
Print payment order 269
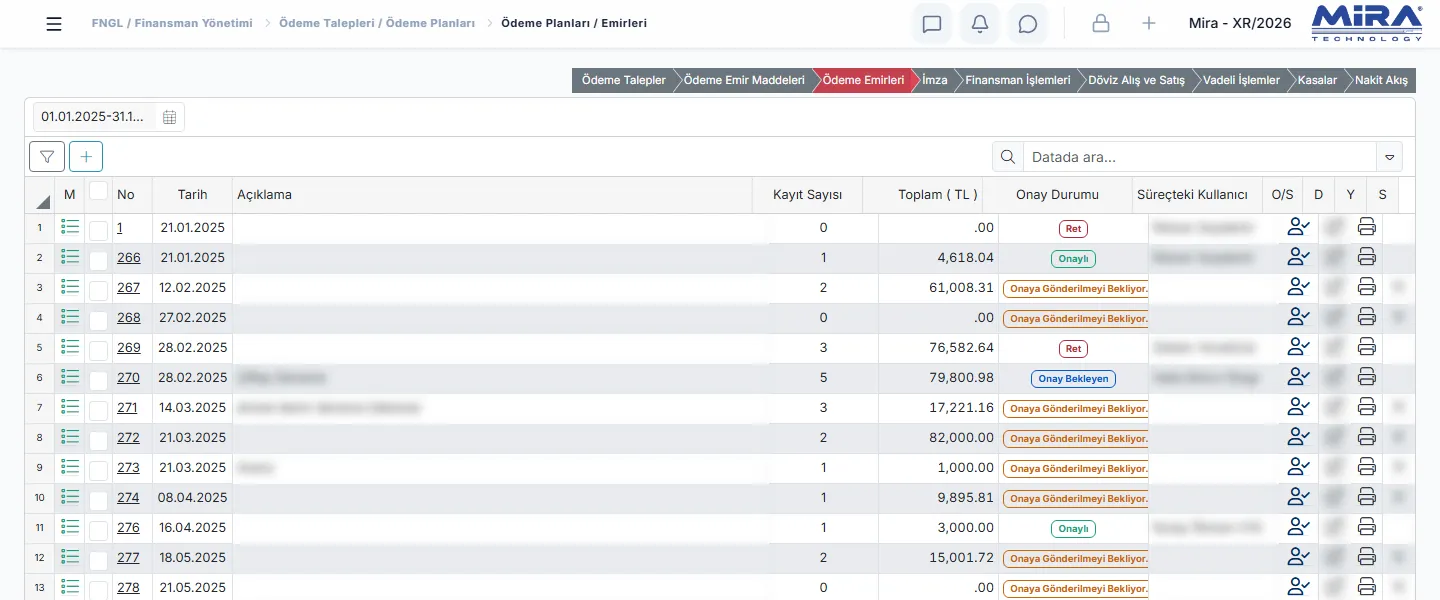1367,348
